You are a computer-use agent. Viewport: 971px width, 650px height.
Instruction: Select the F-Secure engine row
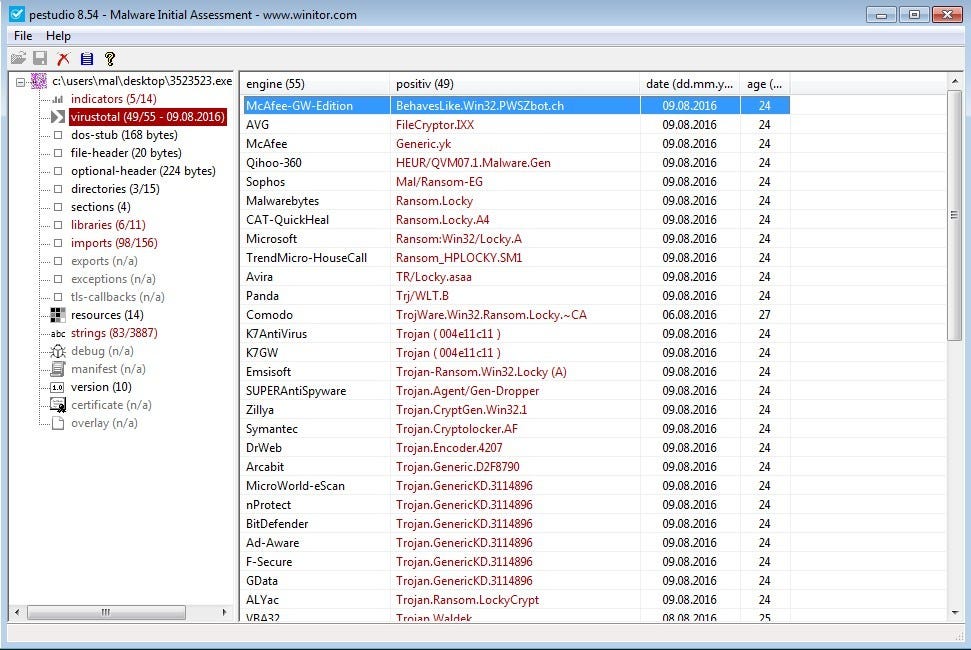(516, 562)
